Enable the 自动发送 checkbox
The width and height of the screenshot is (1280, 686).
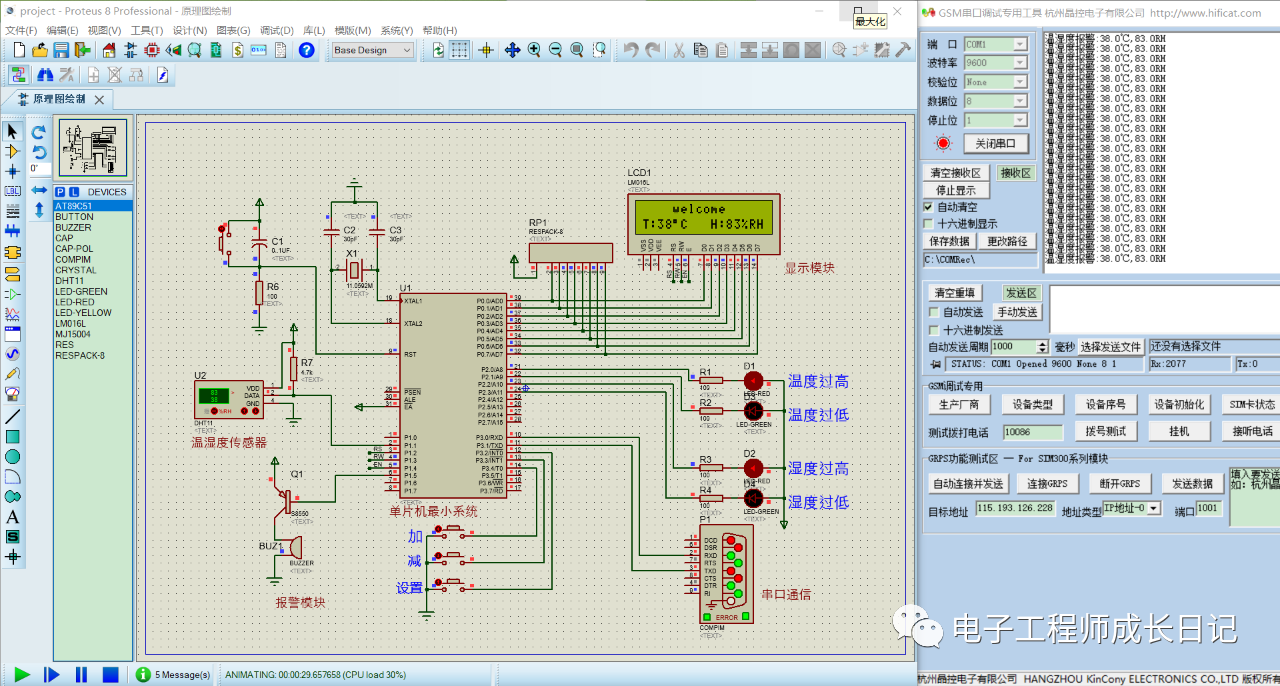click(x=935, y=312)
